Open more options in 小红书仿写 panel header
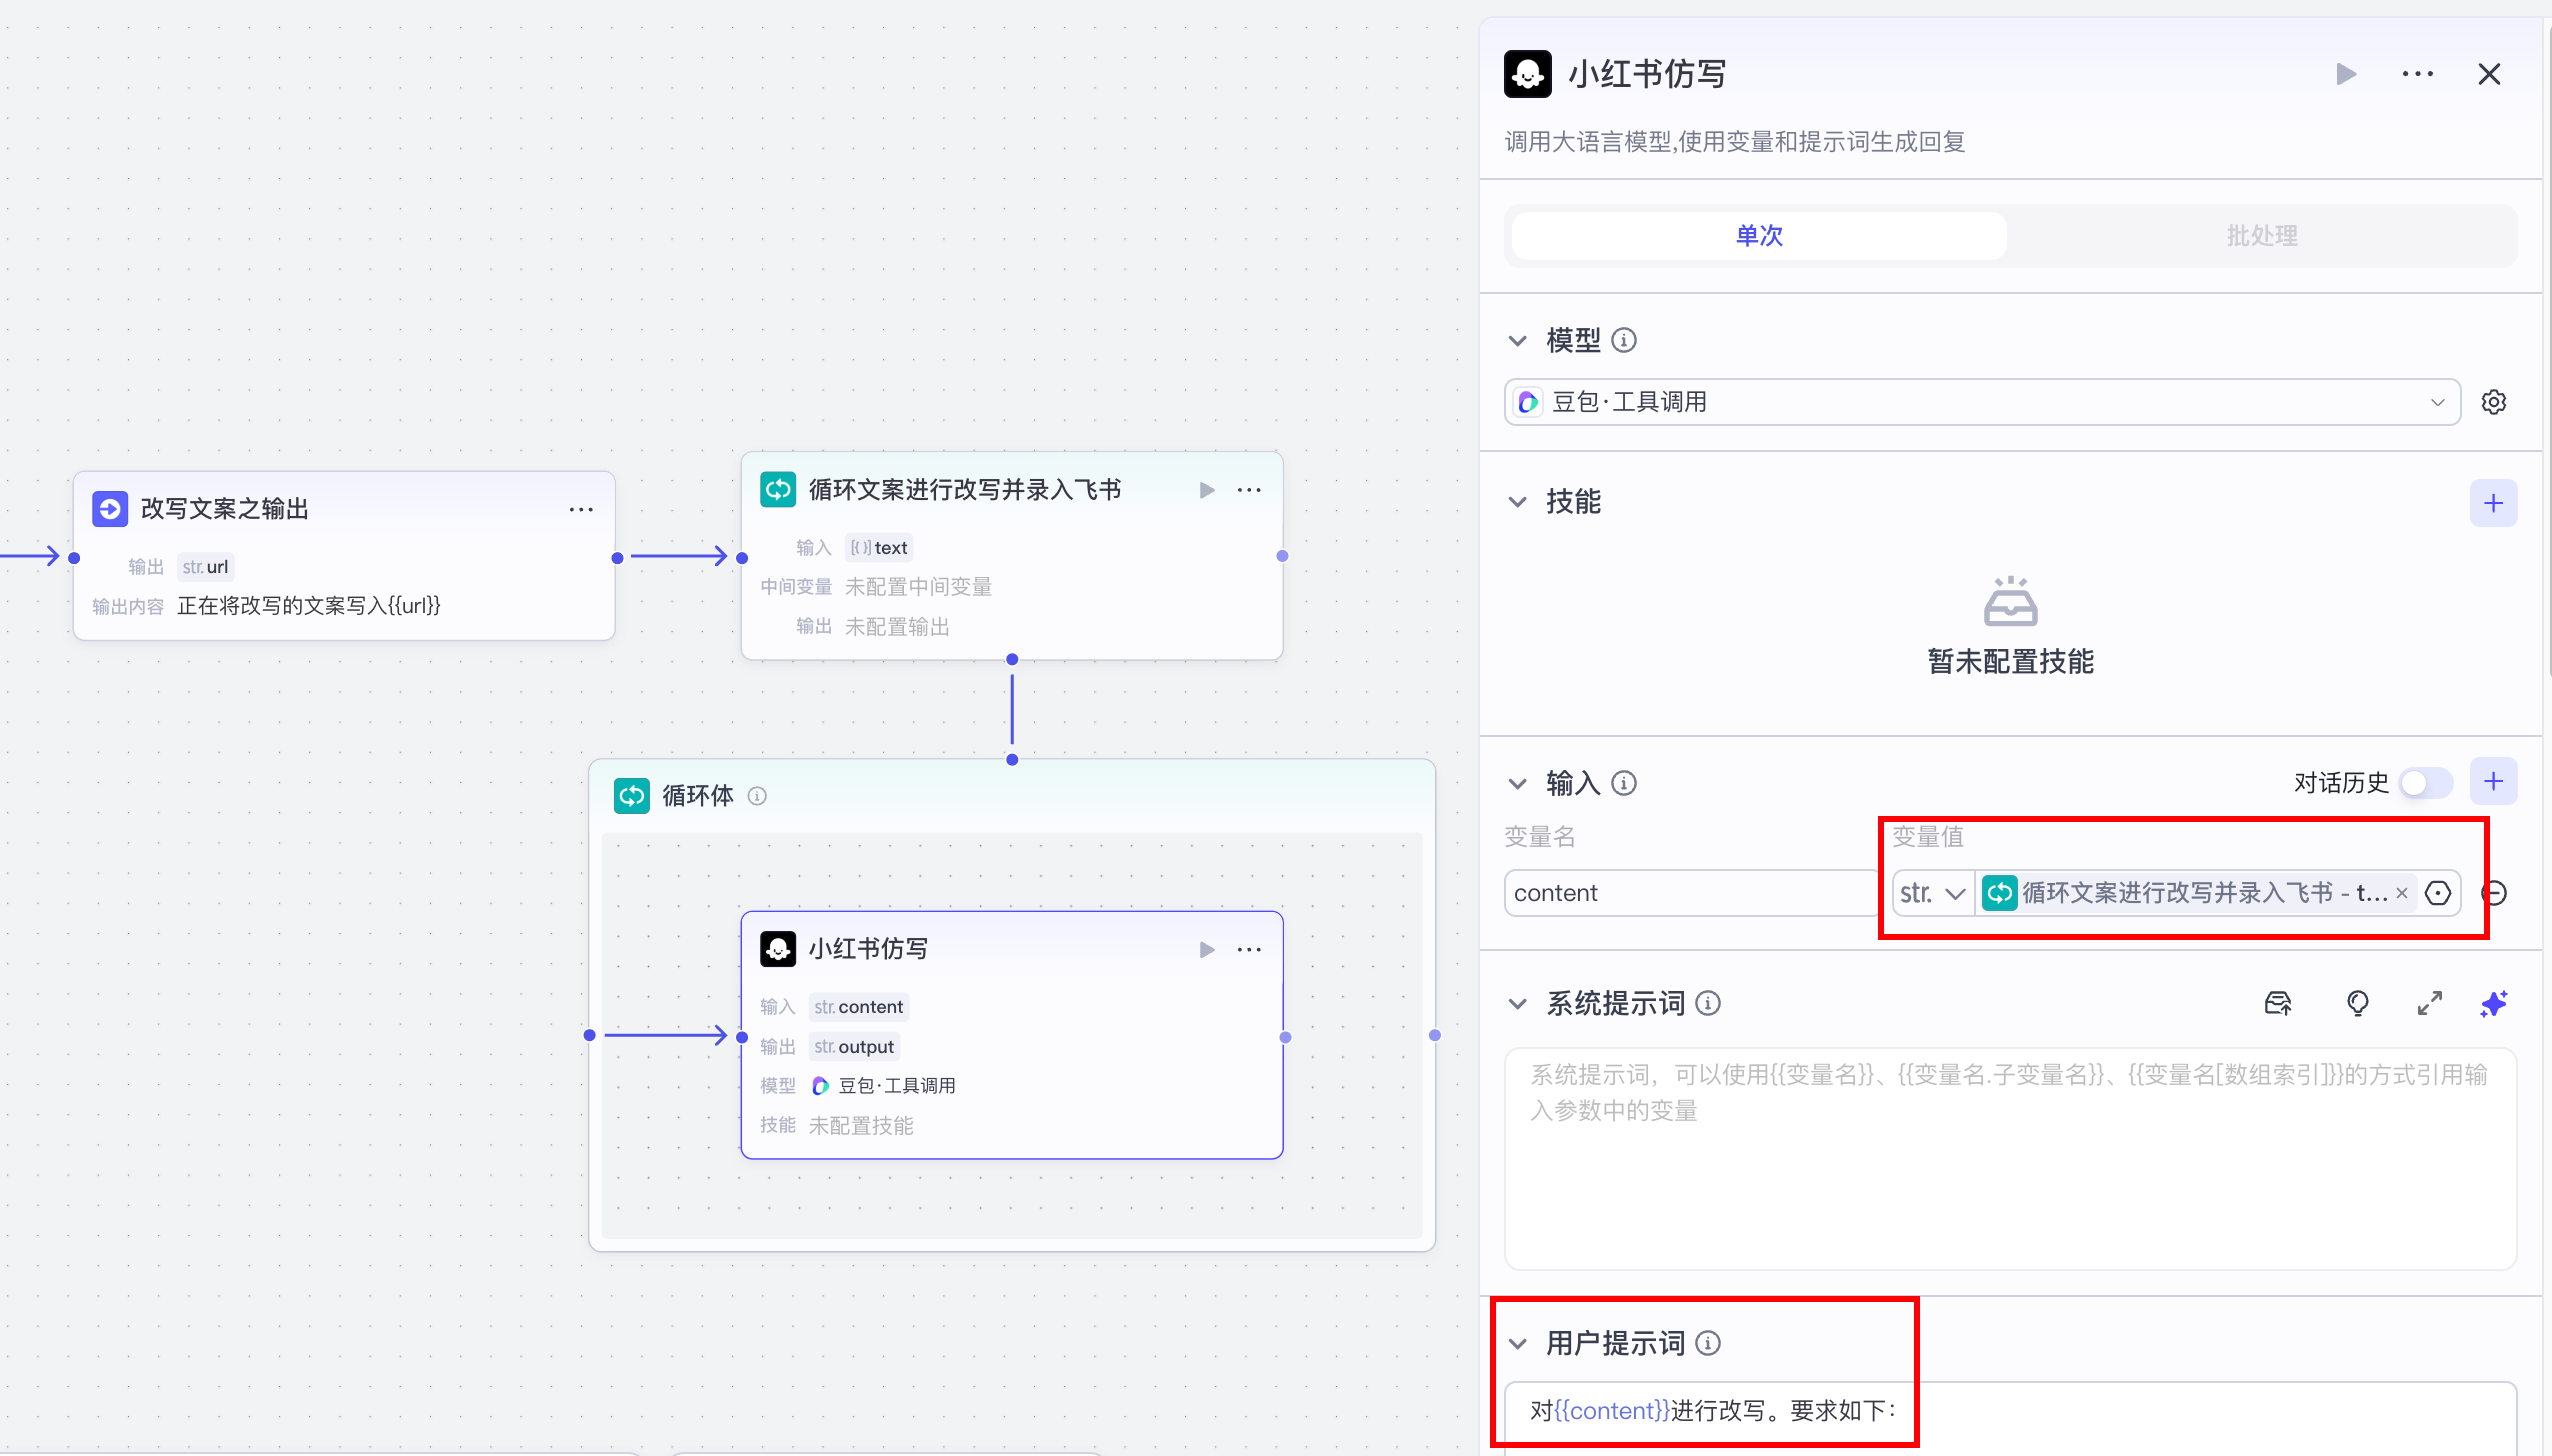The width and height of the screenshot is (2552, 1456). click(x=2417, y=74)
